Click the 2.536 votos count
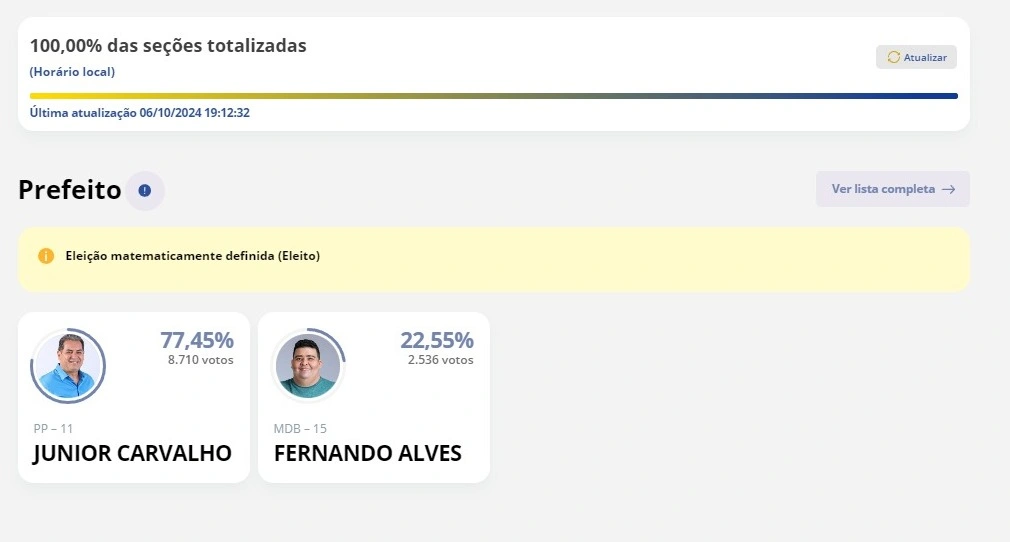1010x542 pixels. (x=440, y=360)
